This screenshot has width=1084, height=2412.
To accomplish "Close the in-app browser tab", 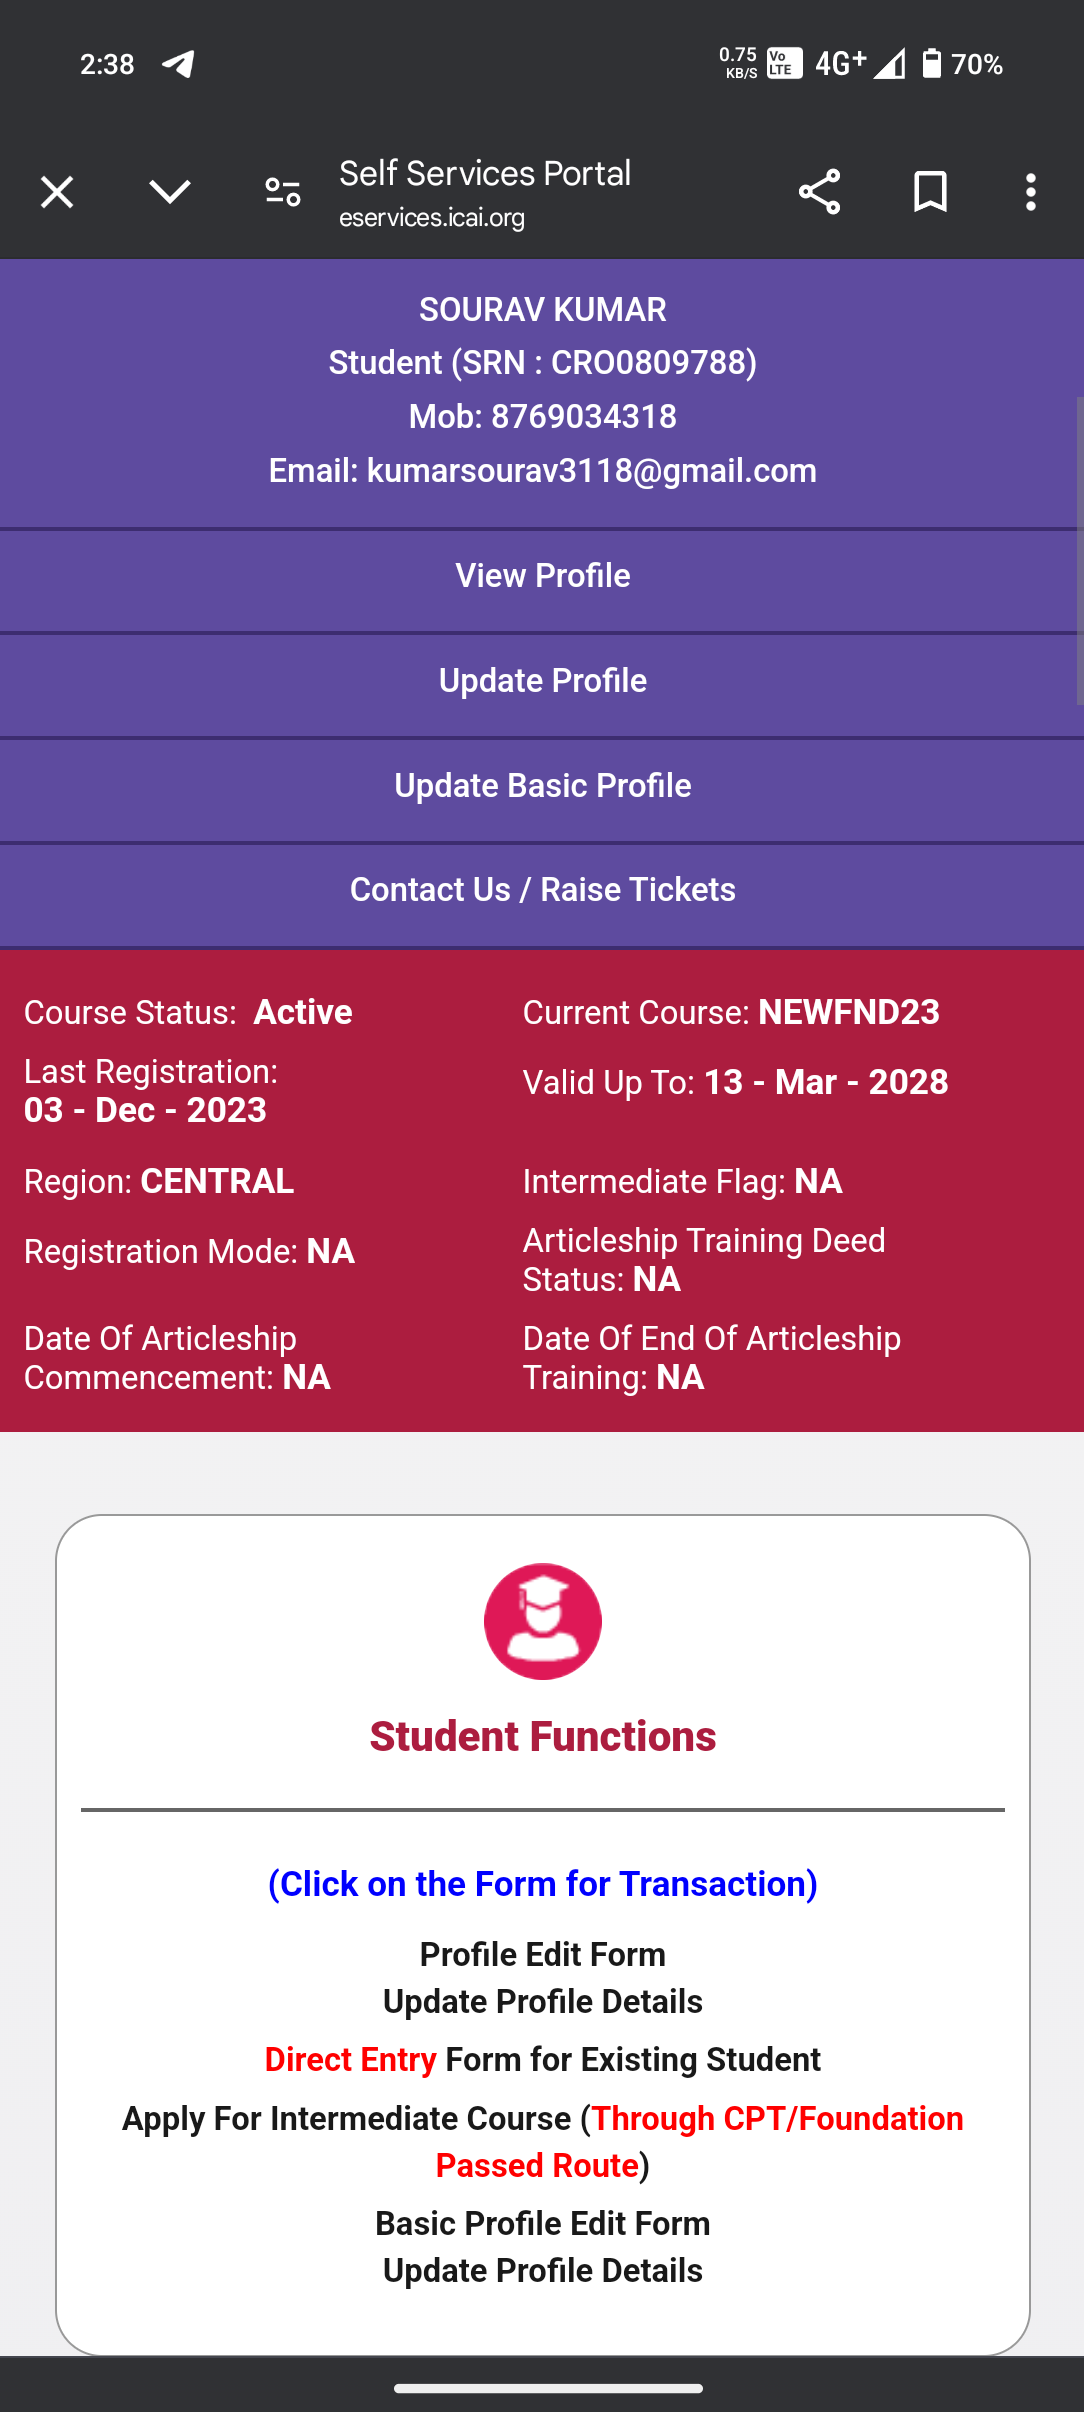I will [57, 192].
